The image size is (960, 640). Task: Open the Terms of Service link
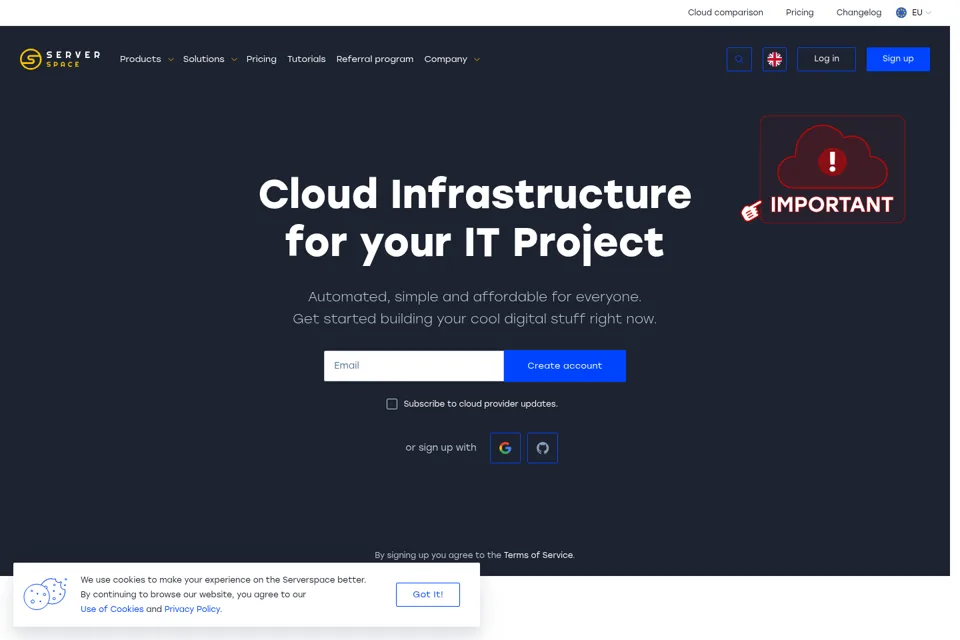pos(538,555)
